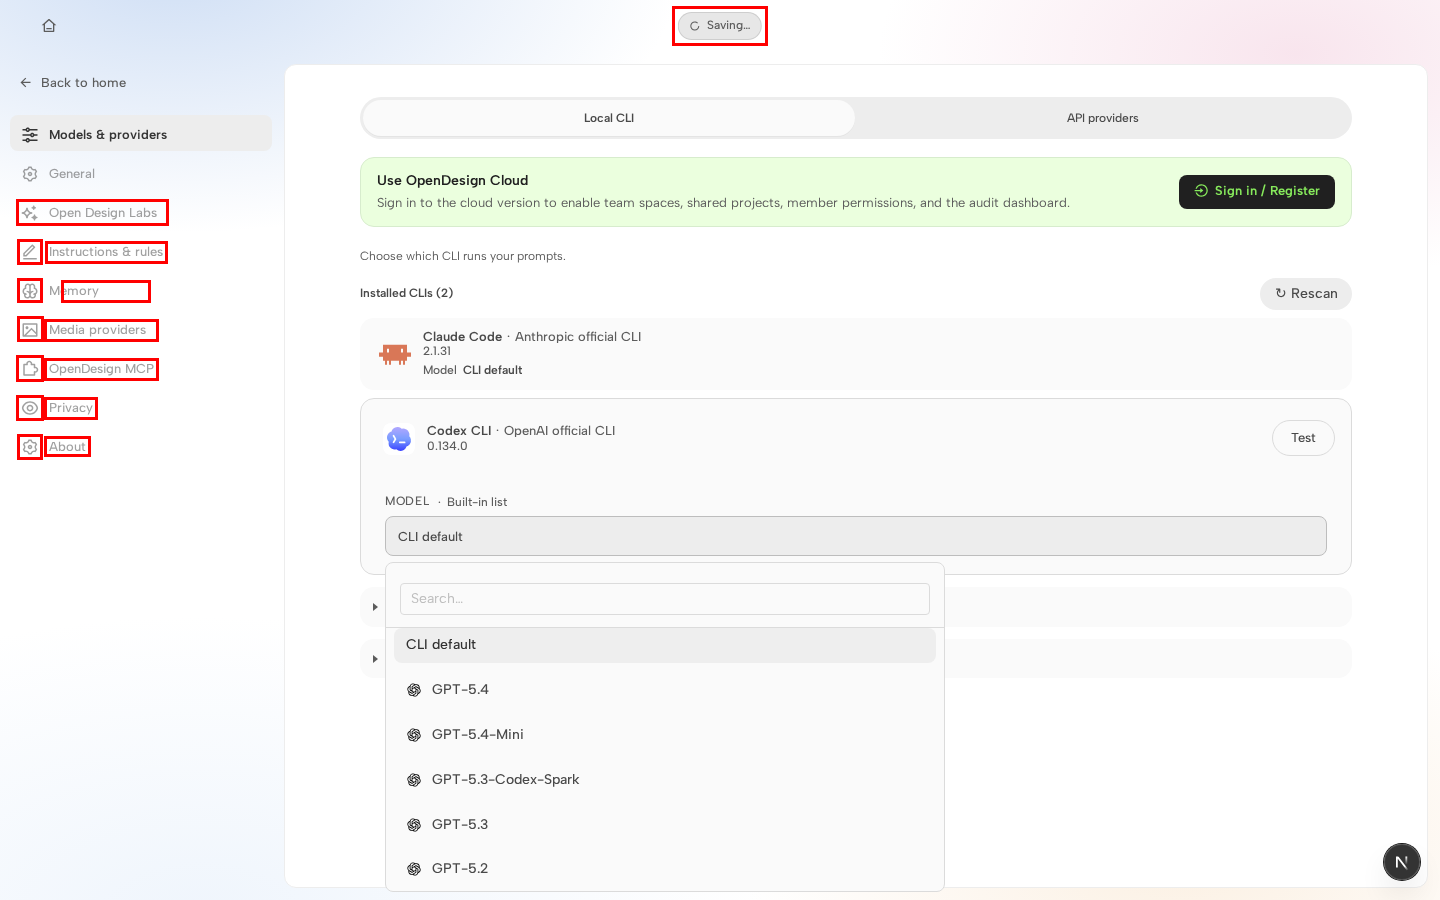Click the Sign in / Register button
The height and width of the screenshot is (900, 1440).
1257,192
